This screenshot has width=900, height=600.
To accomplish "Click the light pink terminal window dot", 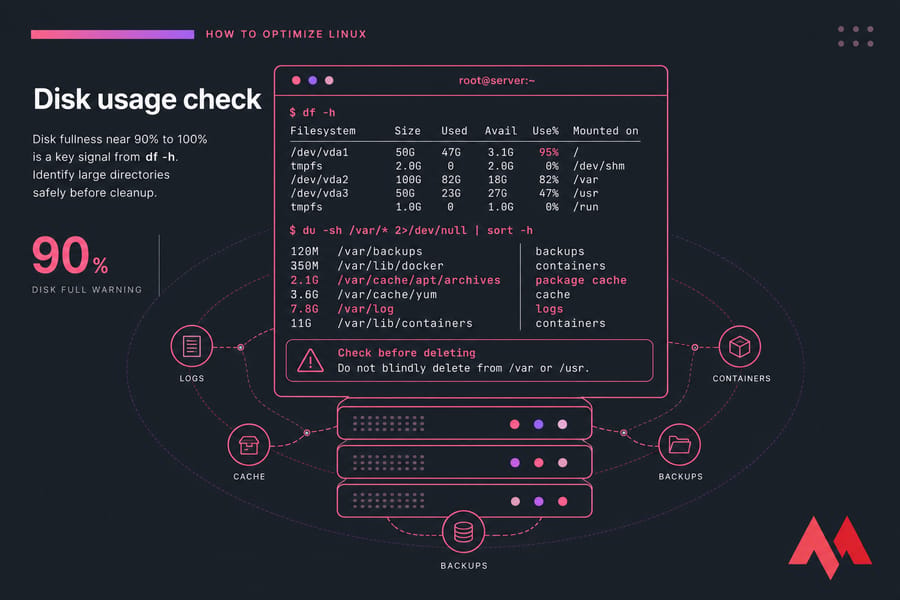I will 329,80.
